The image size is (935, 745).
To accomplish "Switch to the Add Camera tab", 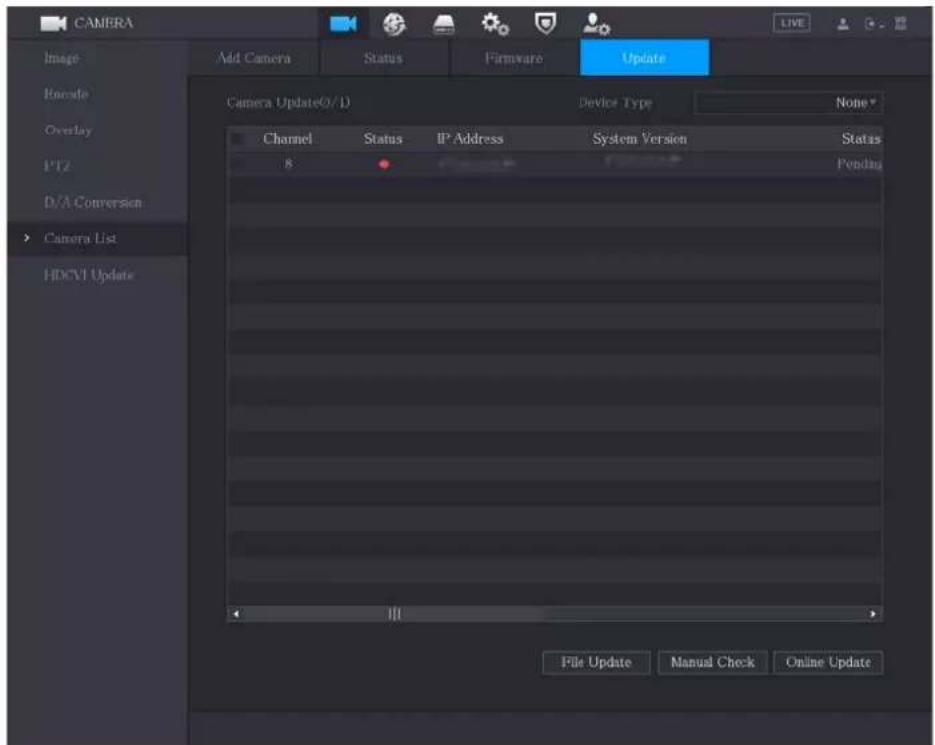I will pos(254,58).
